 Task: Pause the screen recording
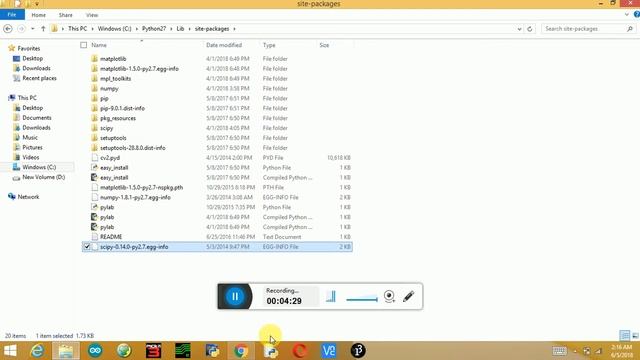pyautogui.click(x=235, y=296)
